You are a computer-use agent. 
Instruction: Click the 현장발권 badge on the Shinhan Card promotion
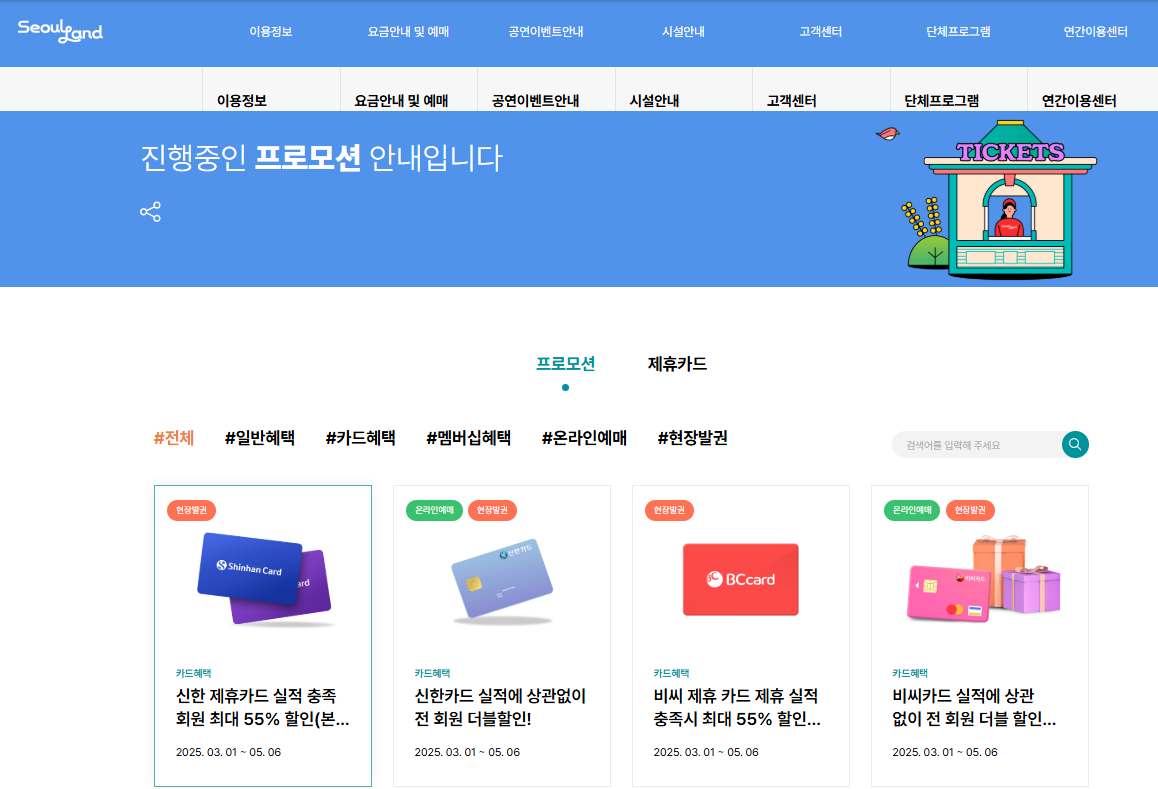(191, 510)
